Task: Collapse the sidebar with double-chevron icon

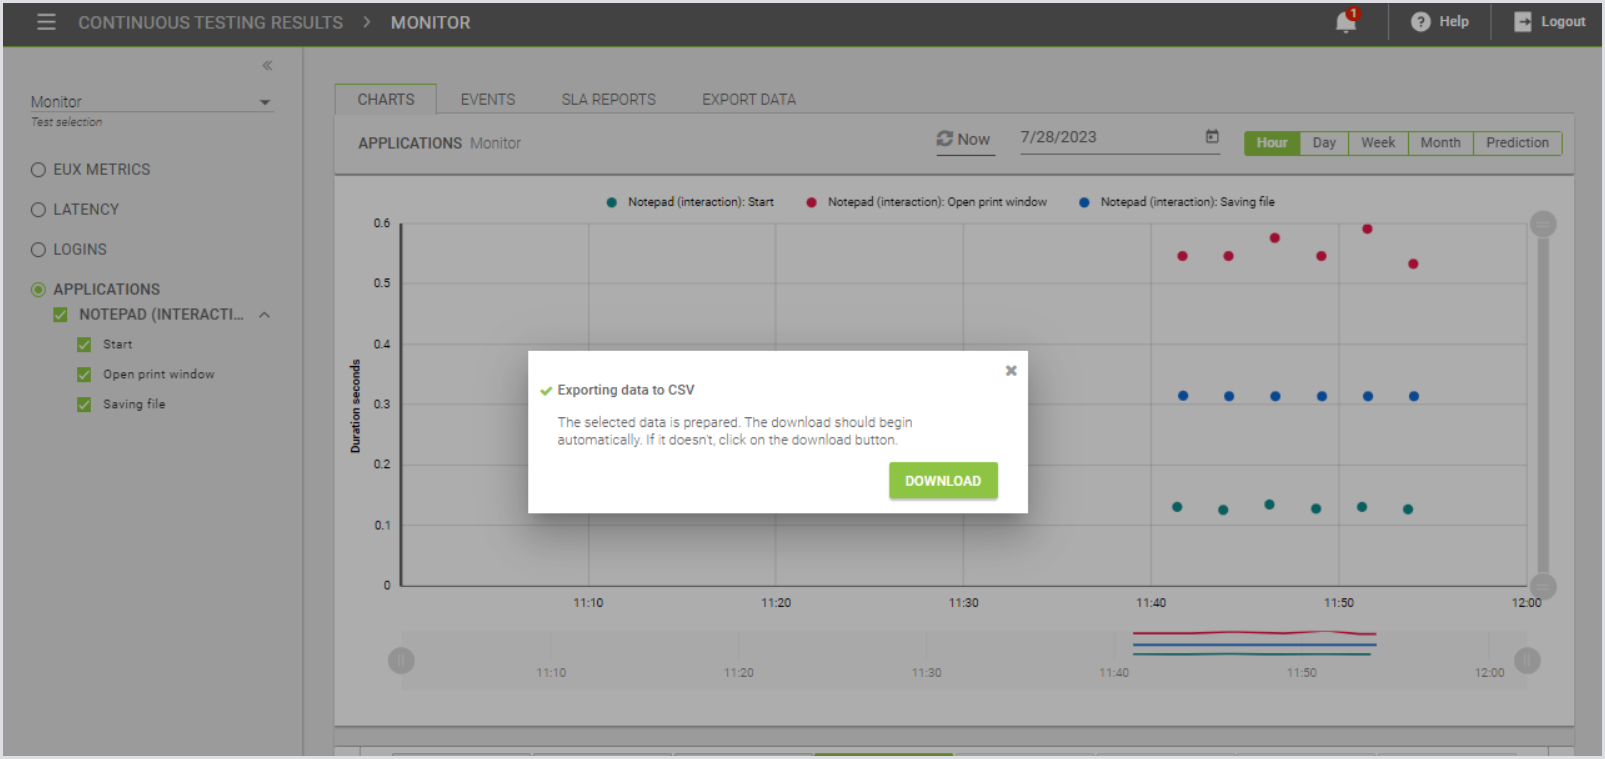Action: point(267,66)
